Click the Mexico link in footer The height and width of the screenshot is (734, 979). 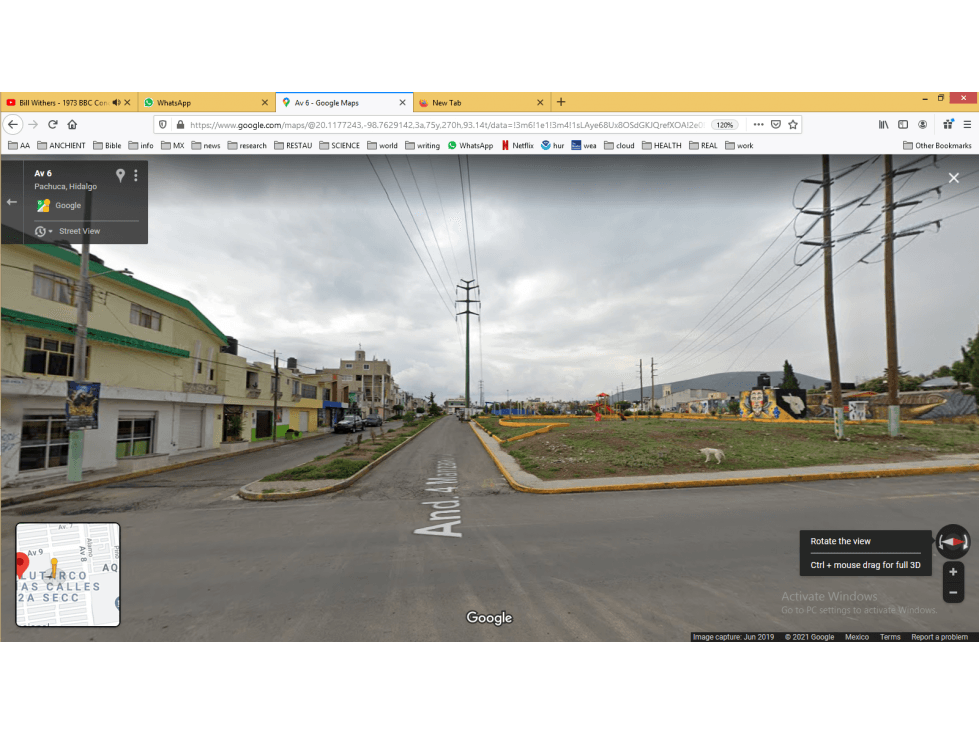coord(857,637)
